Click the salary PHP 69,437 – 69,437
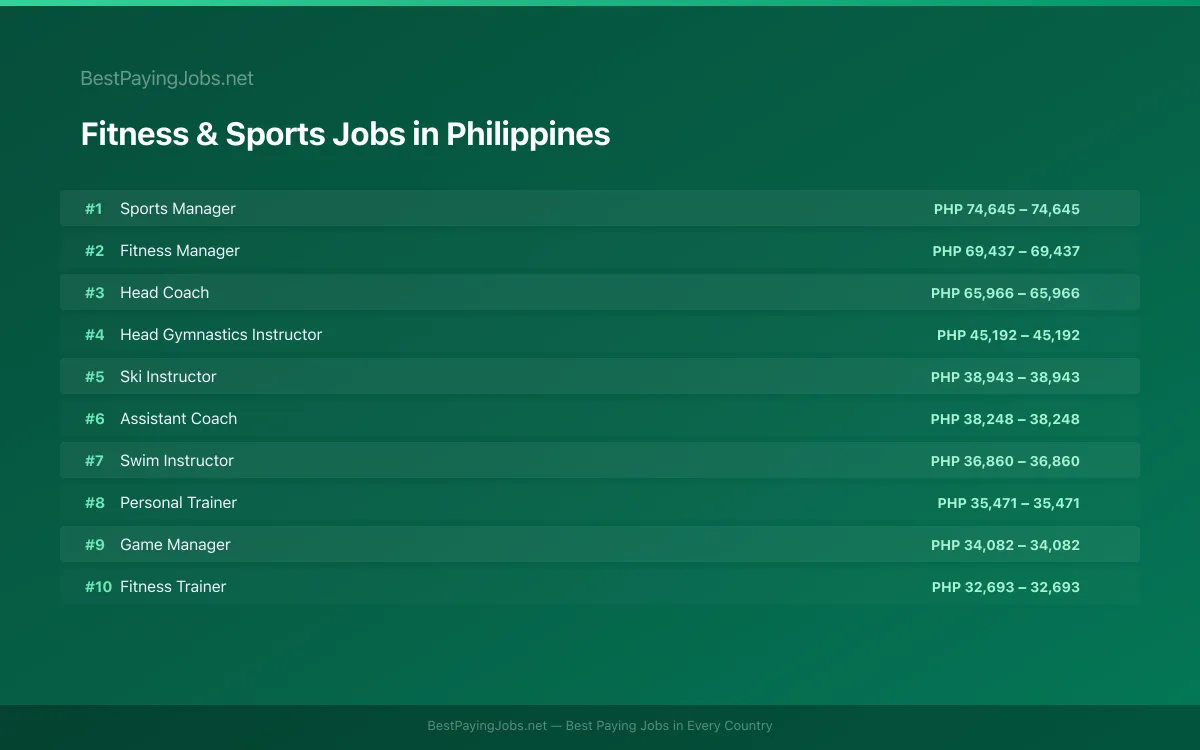 click(1006, 251)
